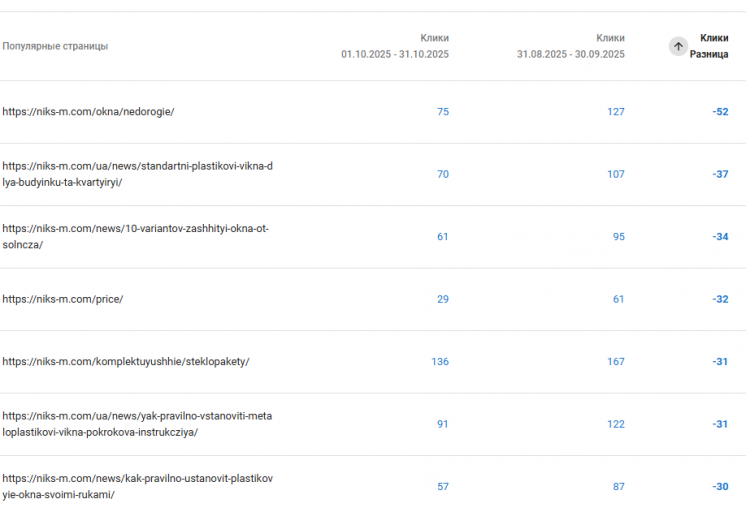The width and height of the screenshot is (746, 512).
Task: Click the 75 clicks value for nedorogie
Action: (x=443, y=112)
